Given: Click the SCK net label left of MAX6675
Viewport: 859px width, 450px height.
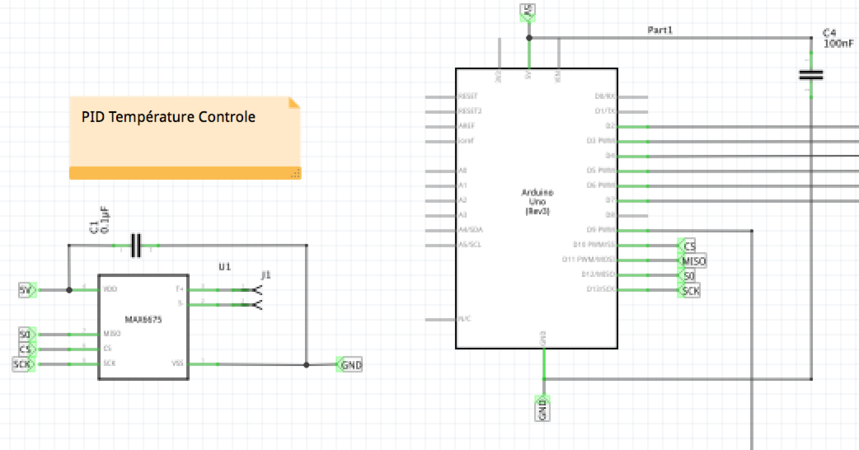Looking at the screenshot, I should 23,365.
